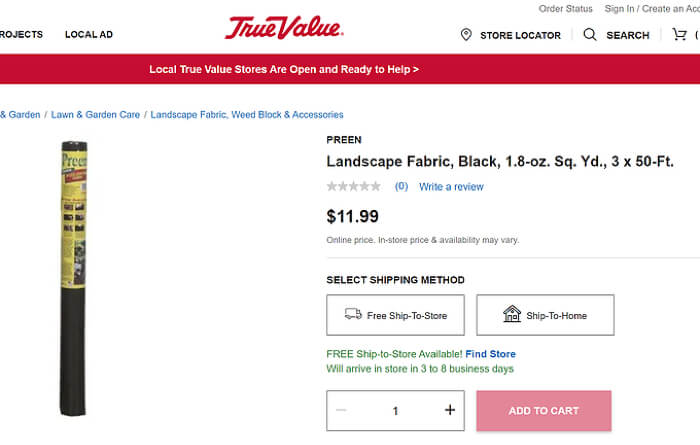700x445 pixels.
Task: Select Free Ship-To-Store shipping option
Action: click(x=395, y=315)
